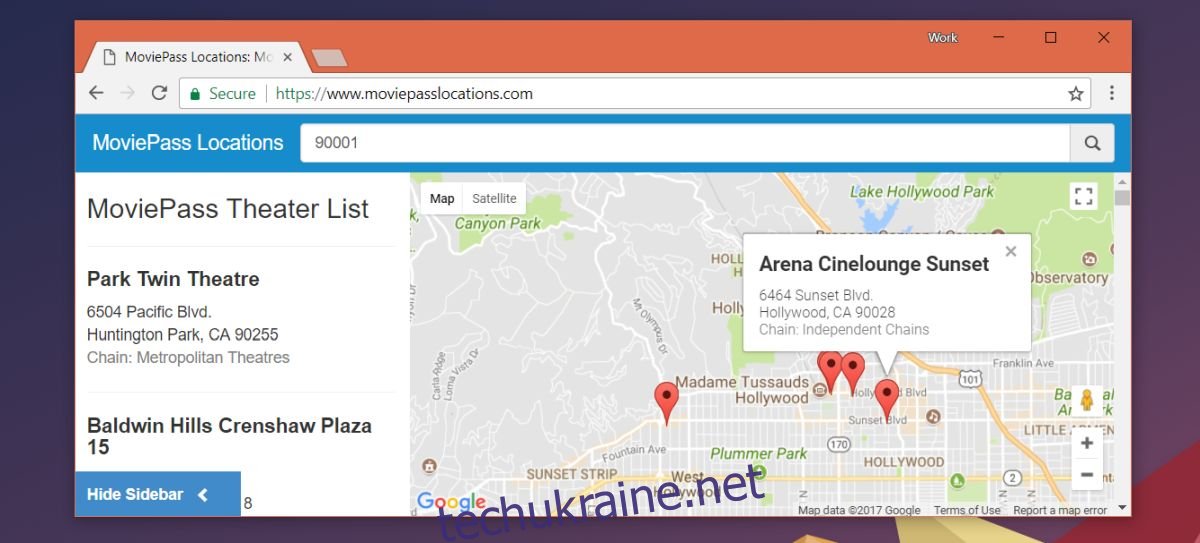The height and width of the screenshot is (543, 1200).
Task: Click the page vertical scrollbar thumb
Action: pyautogui.click(x=1122, y=197)
